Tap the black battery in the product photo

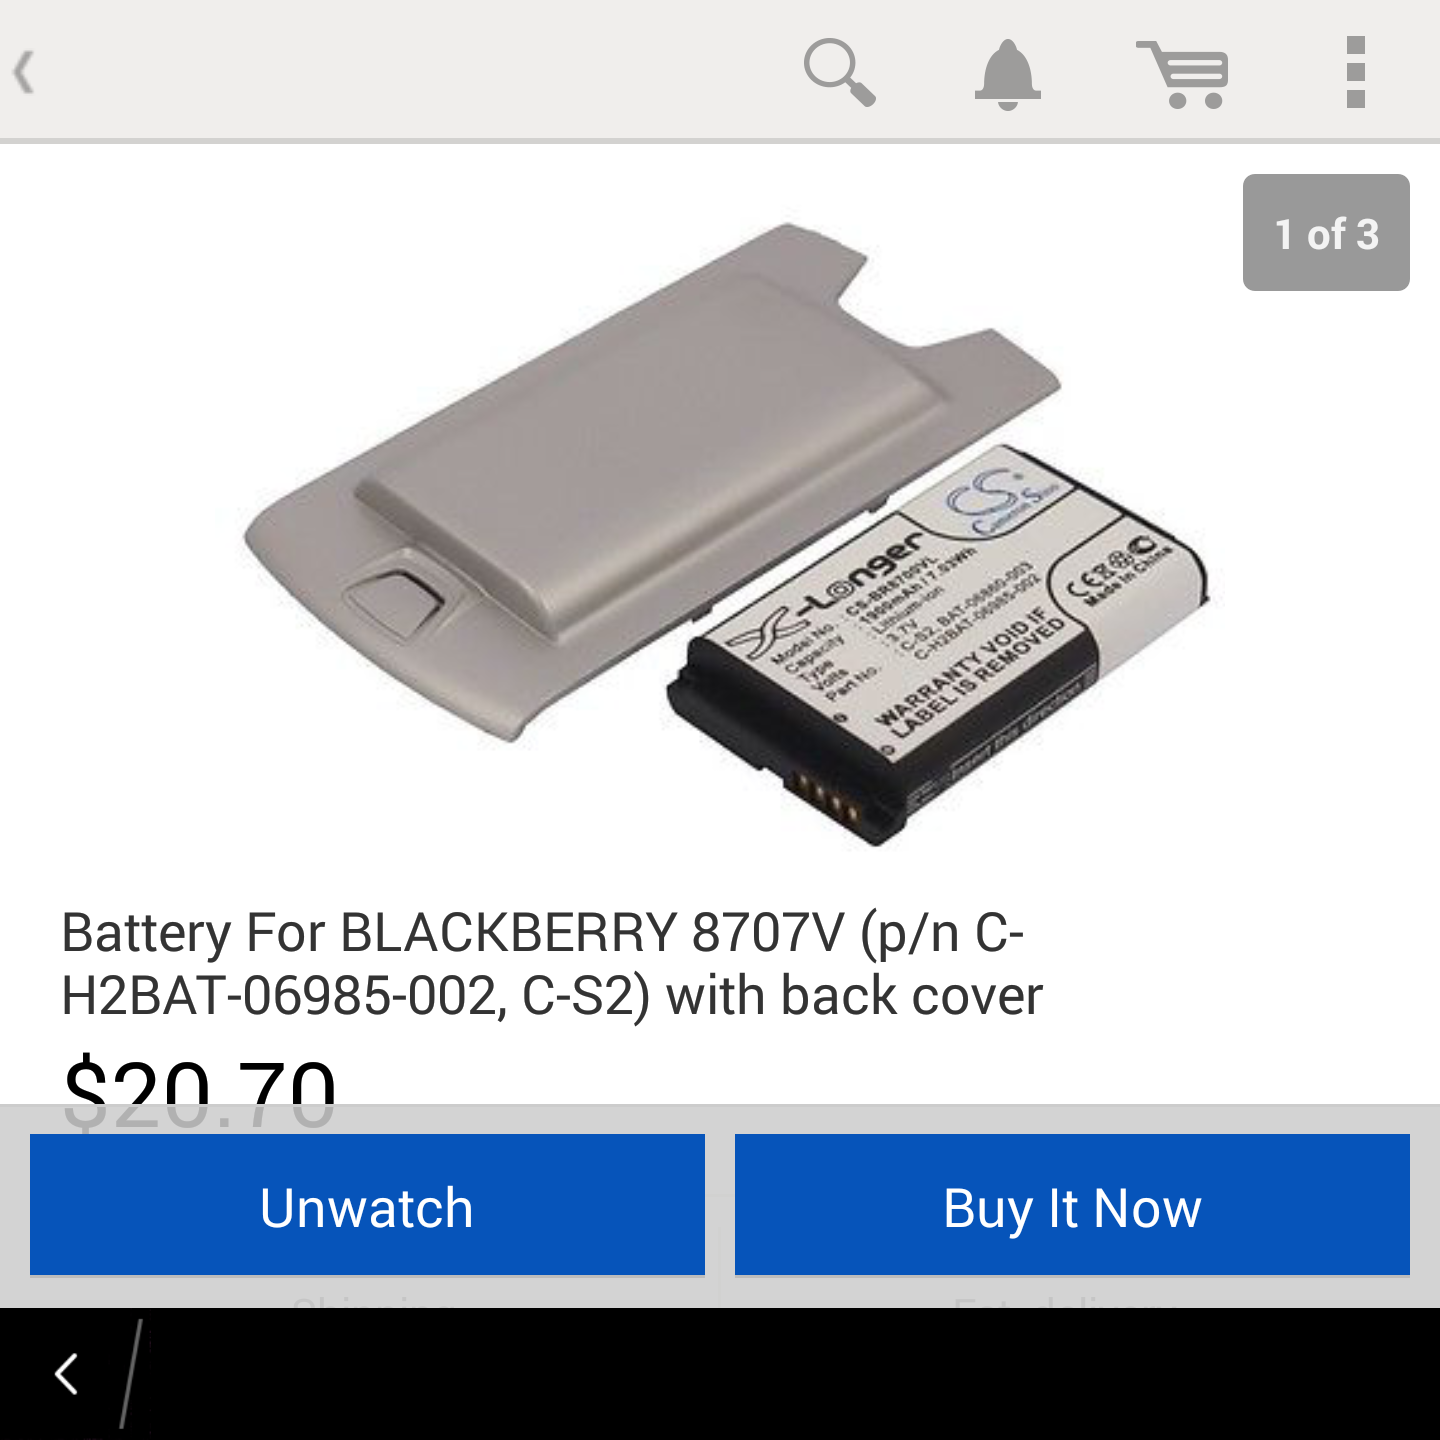(x=938, y=645)
